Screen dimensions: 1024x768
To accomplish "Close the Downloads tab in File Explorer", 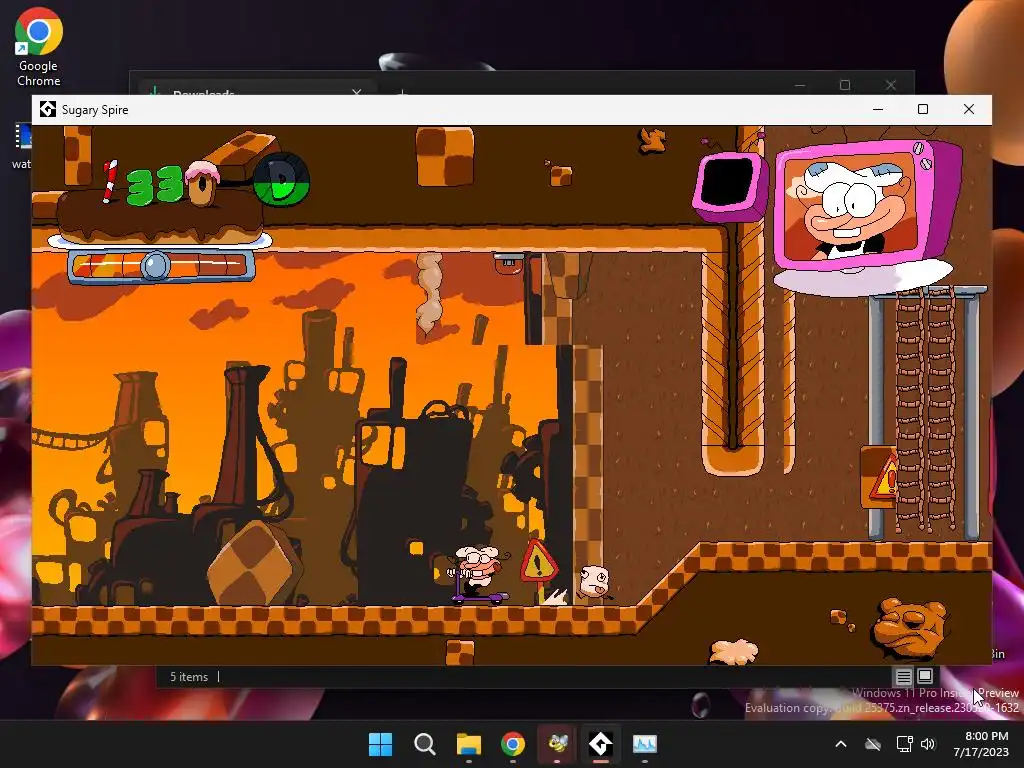I will (x=357, y=93).
